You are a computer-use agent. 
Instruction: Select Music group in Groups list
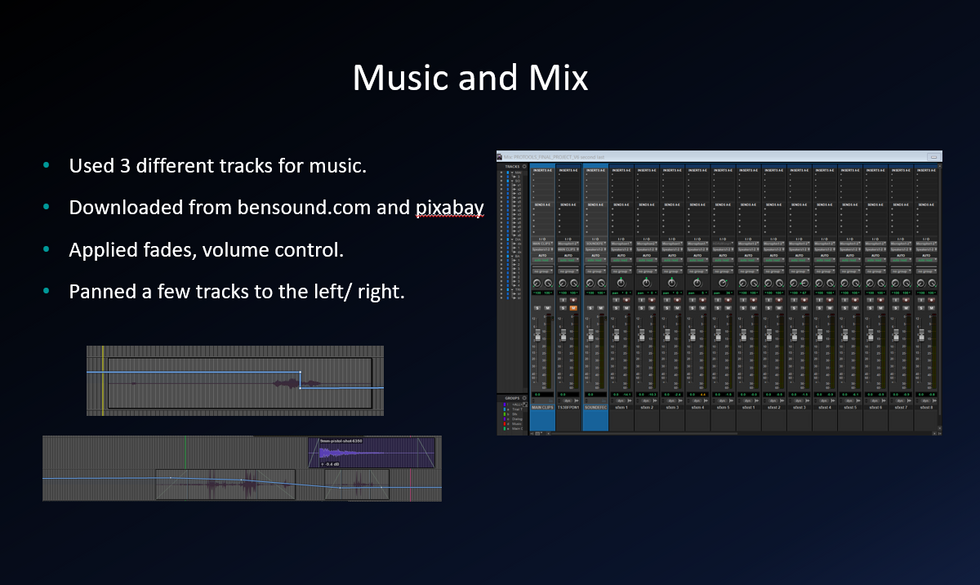(514, 424)
